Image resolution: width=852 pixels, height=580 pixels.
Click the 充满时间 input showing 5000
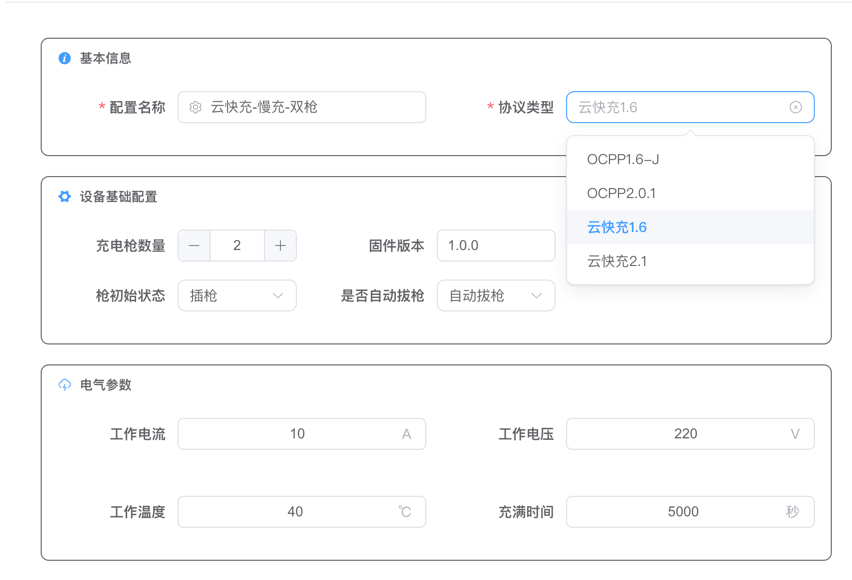(690, 512)
